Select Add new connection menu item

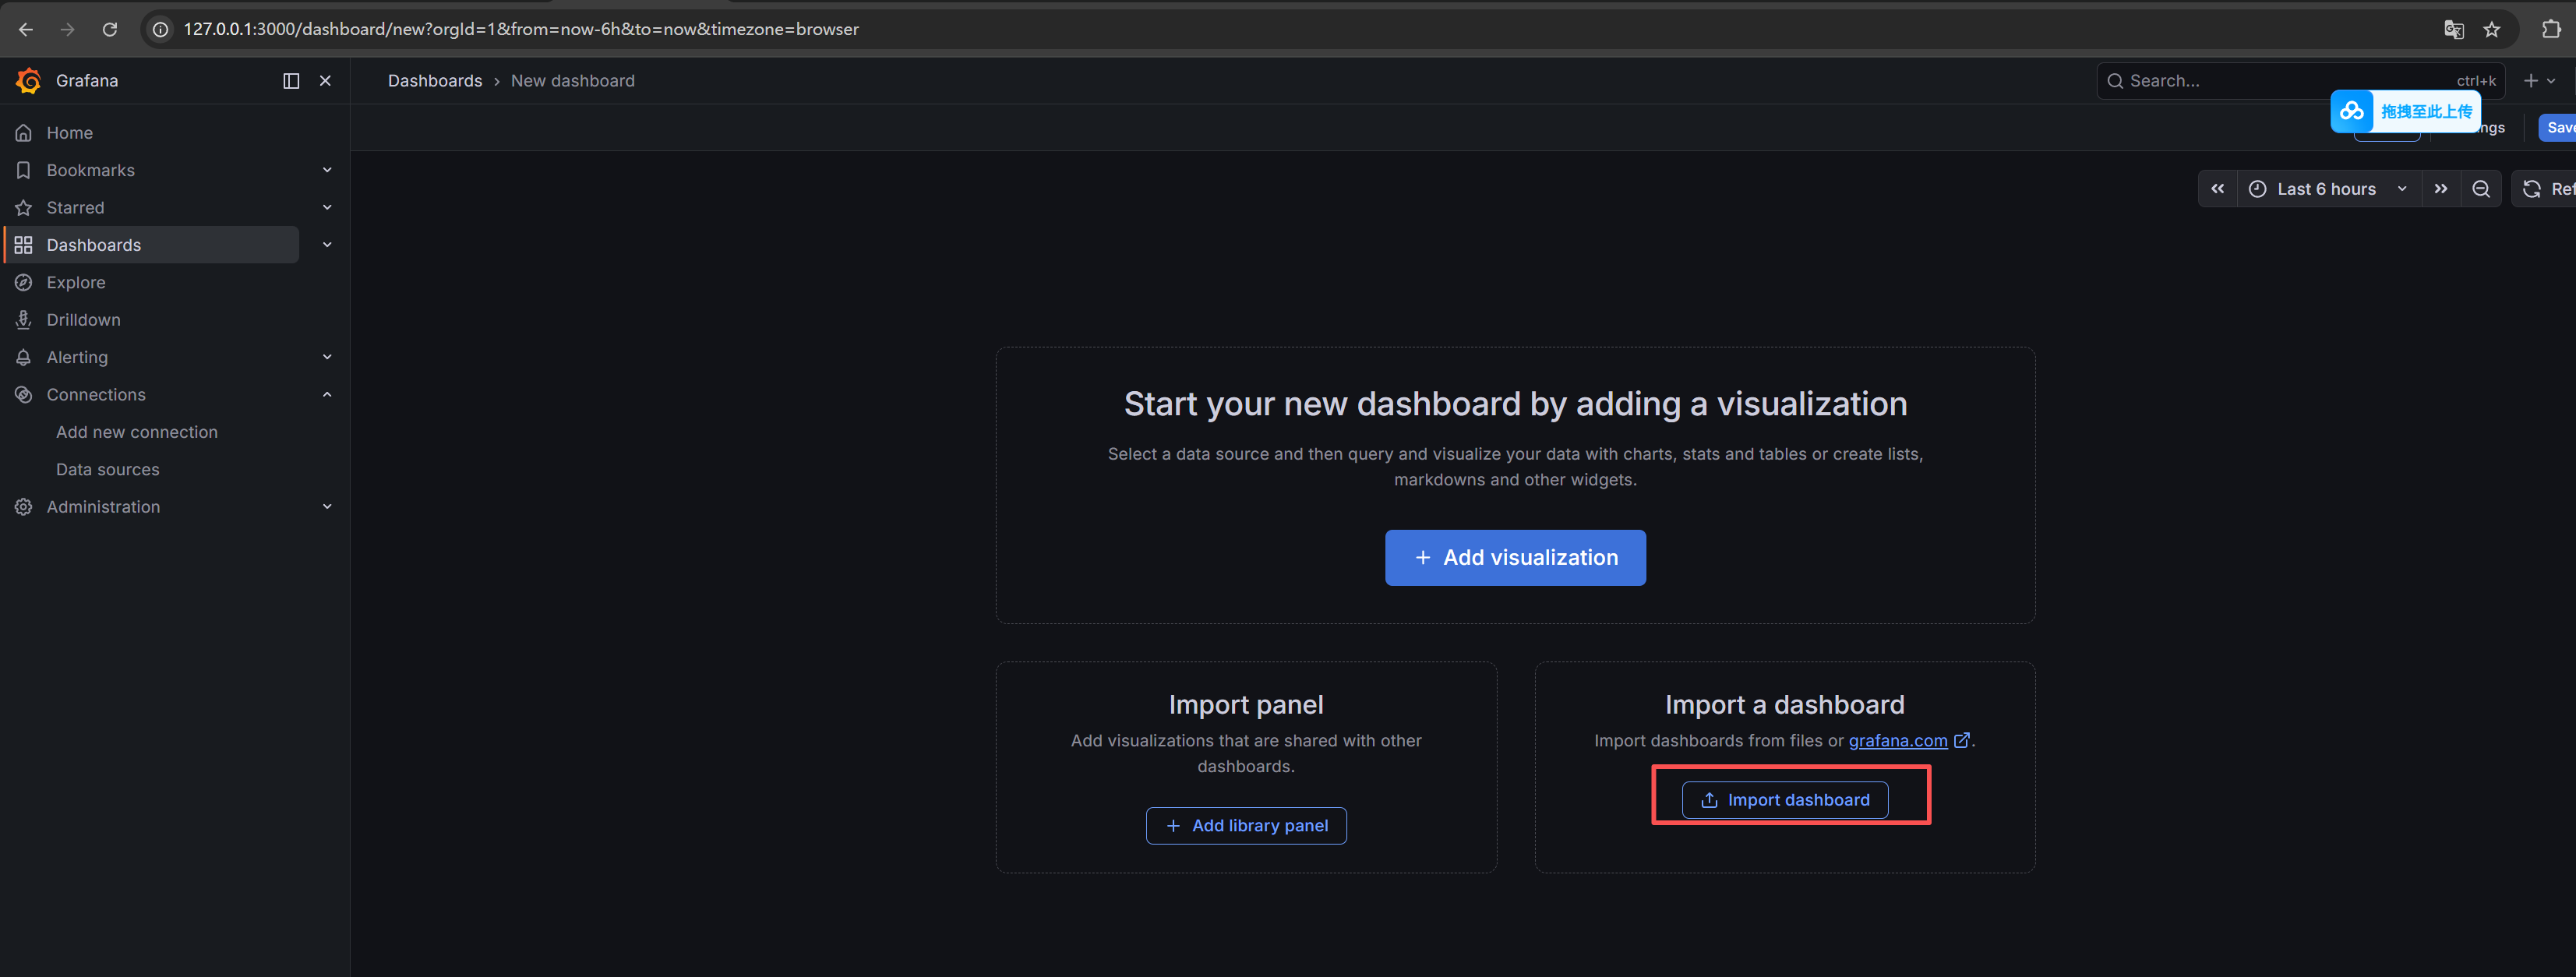click(136, 432)
